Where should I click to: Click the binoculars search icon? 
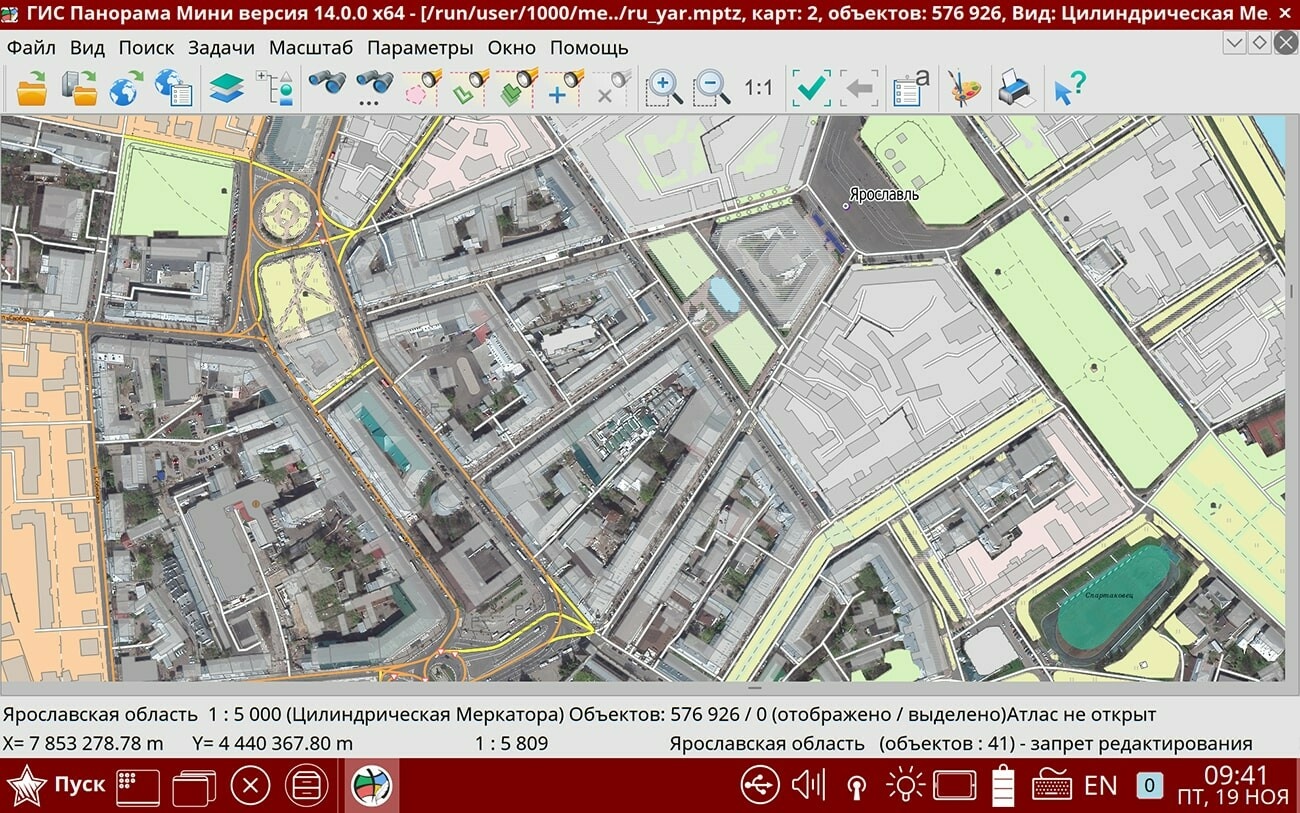pos(326,84)
